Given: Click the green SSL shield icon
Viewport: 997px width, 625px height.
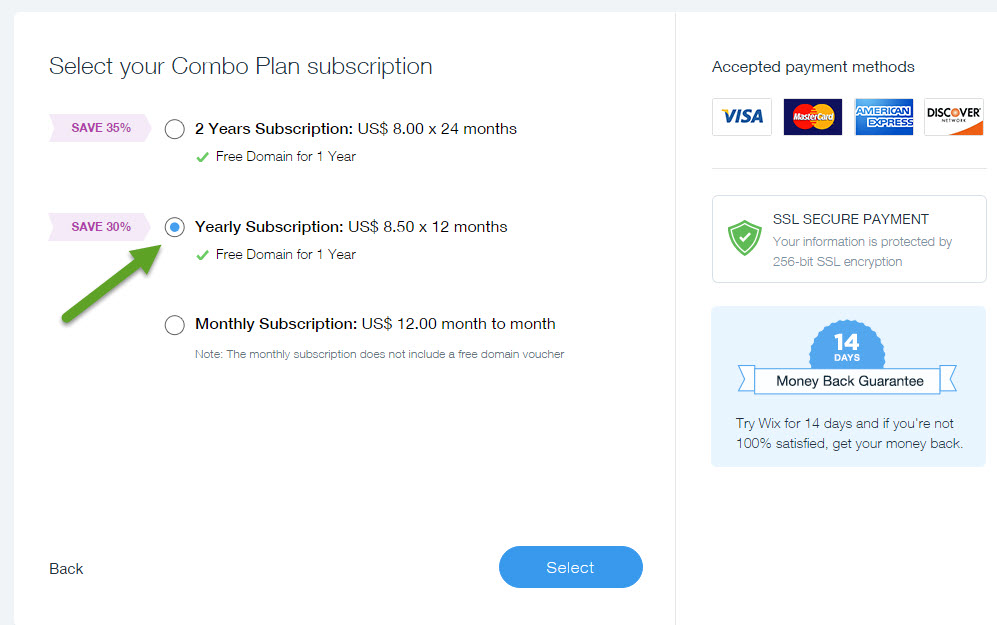Looking at the screenshot, I should 745,238.
